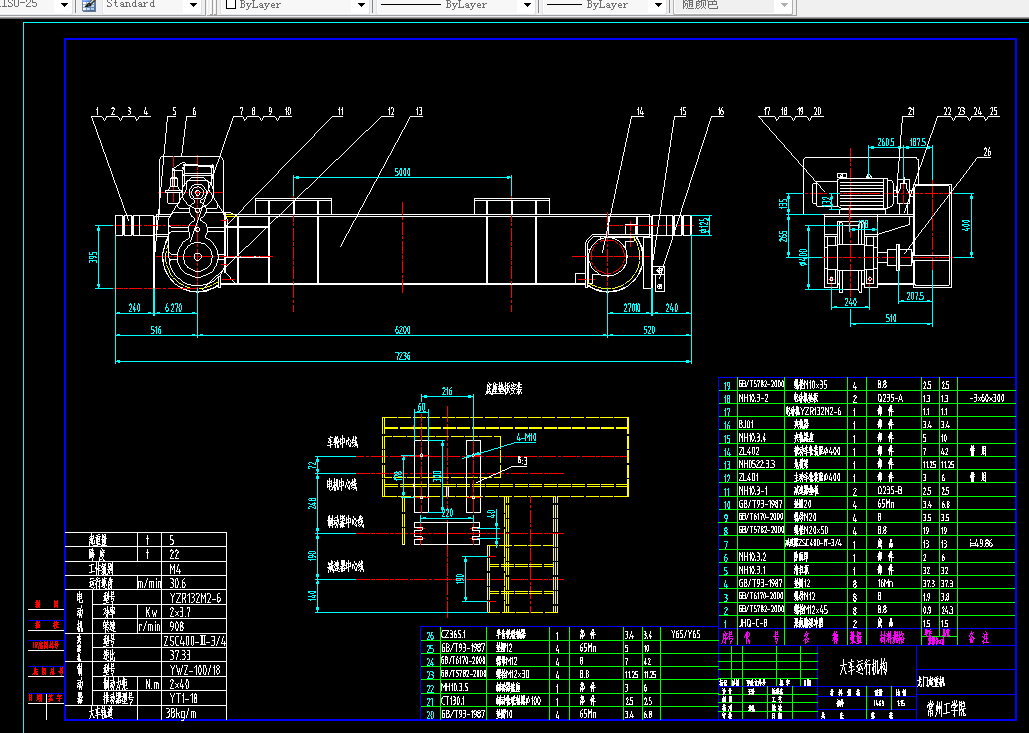Expand the ByLayer linetype dropdown
The width and height of the screenshot is (1029, 733).
pyautogui.click(x=526, y=5)
